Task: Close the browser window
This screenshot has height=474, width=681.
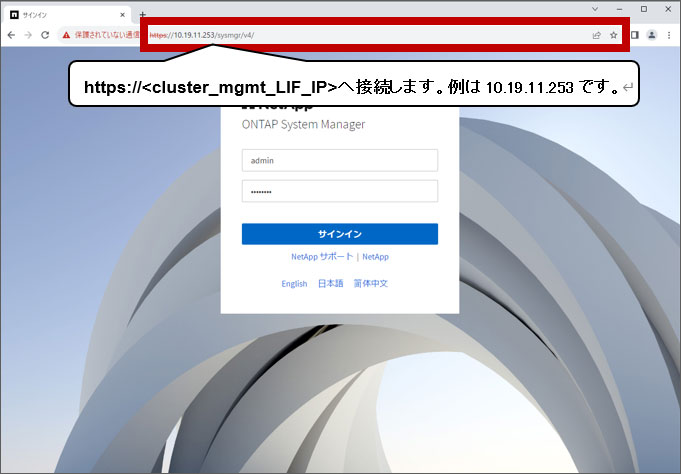Action: click(x=668, y=9)
